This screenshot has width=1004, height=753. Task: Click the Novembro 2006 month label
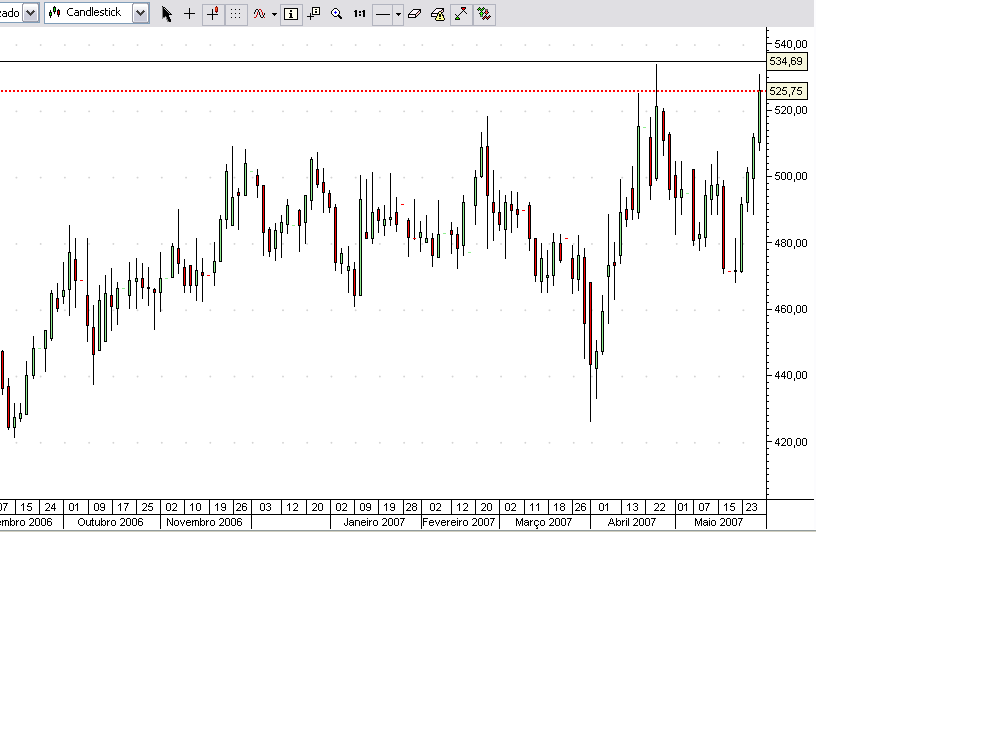coord(204,522)
